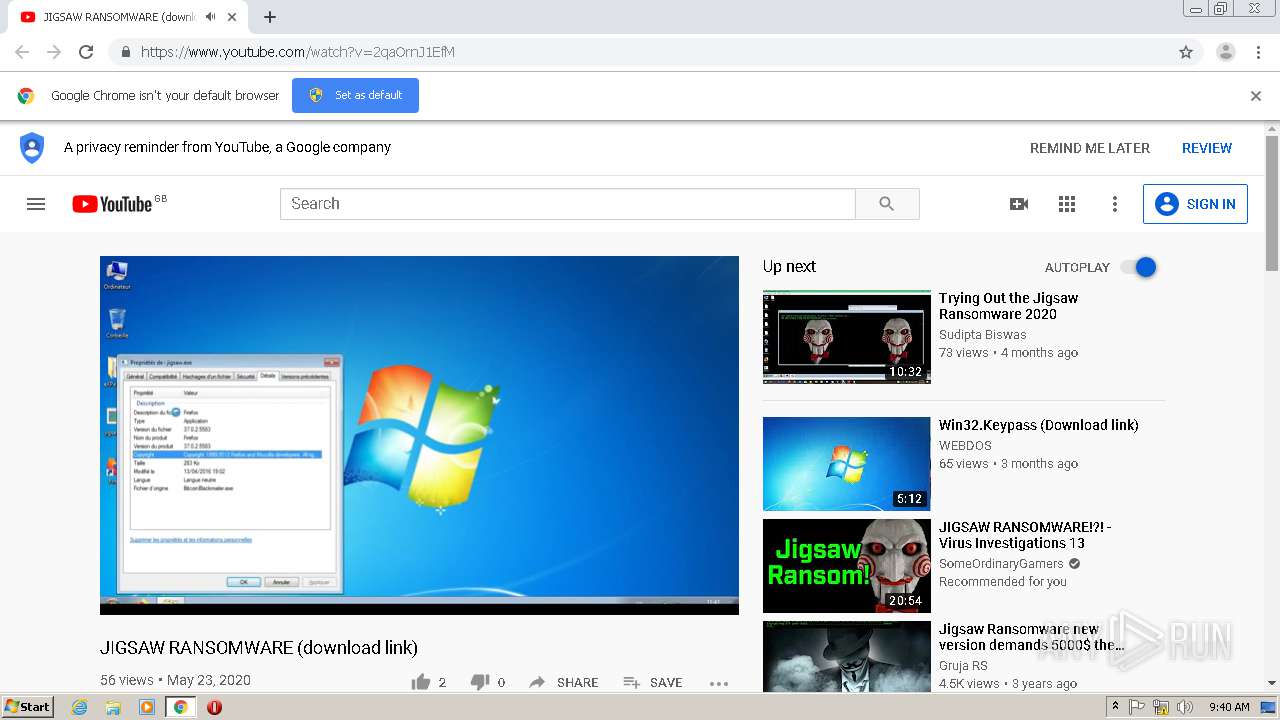
Task: Save the video to a playlist
Action: 653,682
